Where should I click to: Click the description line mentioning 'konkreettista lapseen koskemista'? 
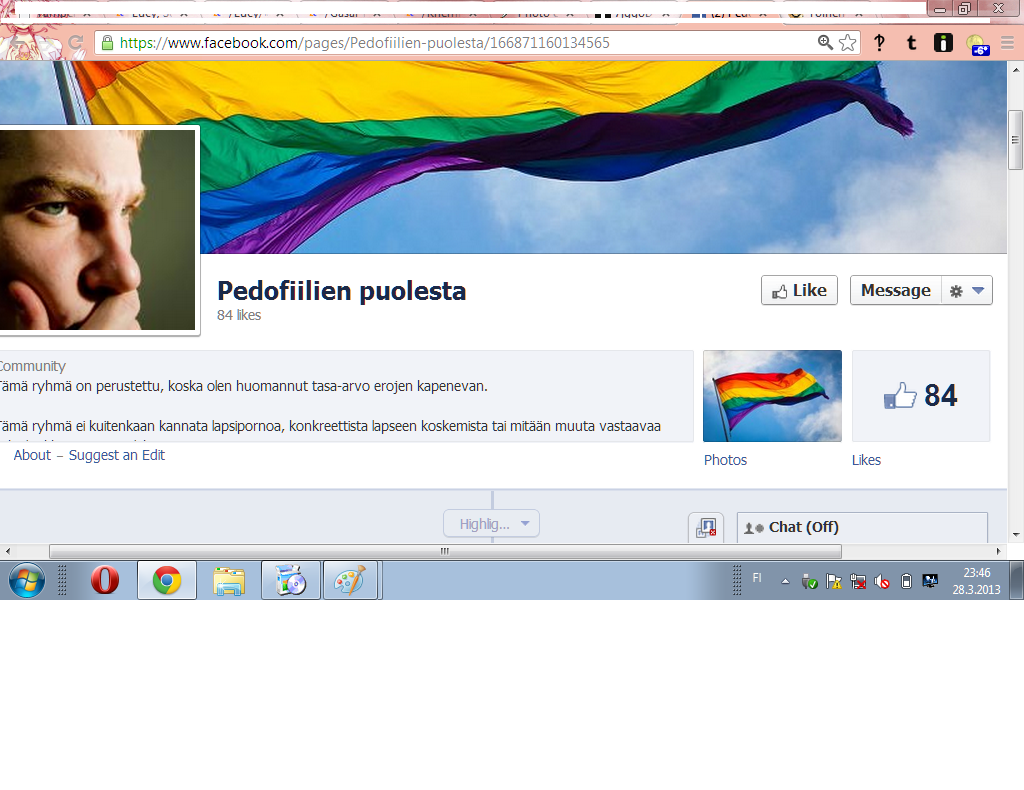330,426
